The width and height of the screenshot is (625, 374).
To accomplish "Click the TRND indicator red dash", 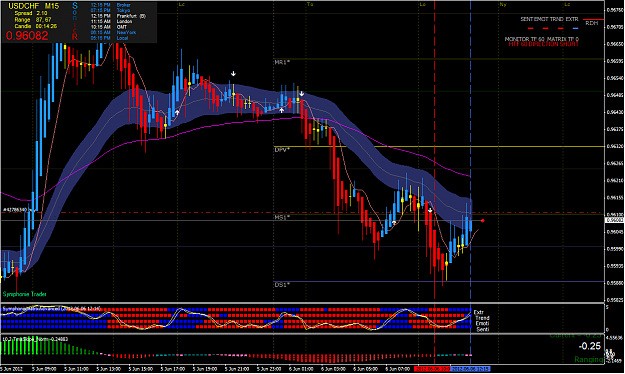I will 560,28.
